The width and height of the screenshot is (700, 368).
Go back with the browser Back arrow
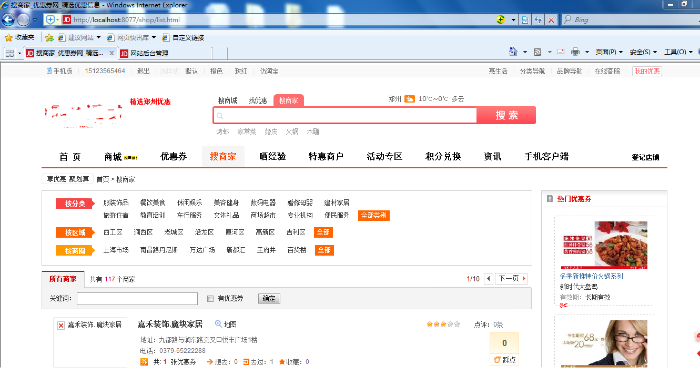click(x=8, y=20)
